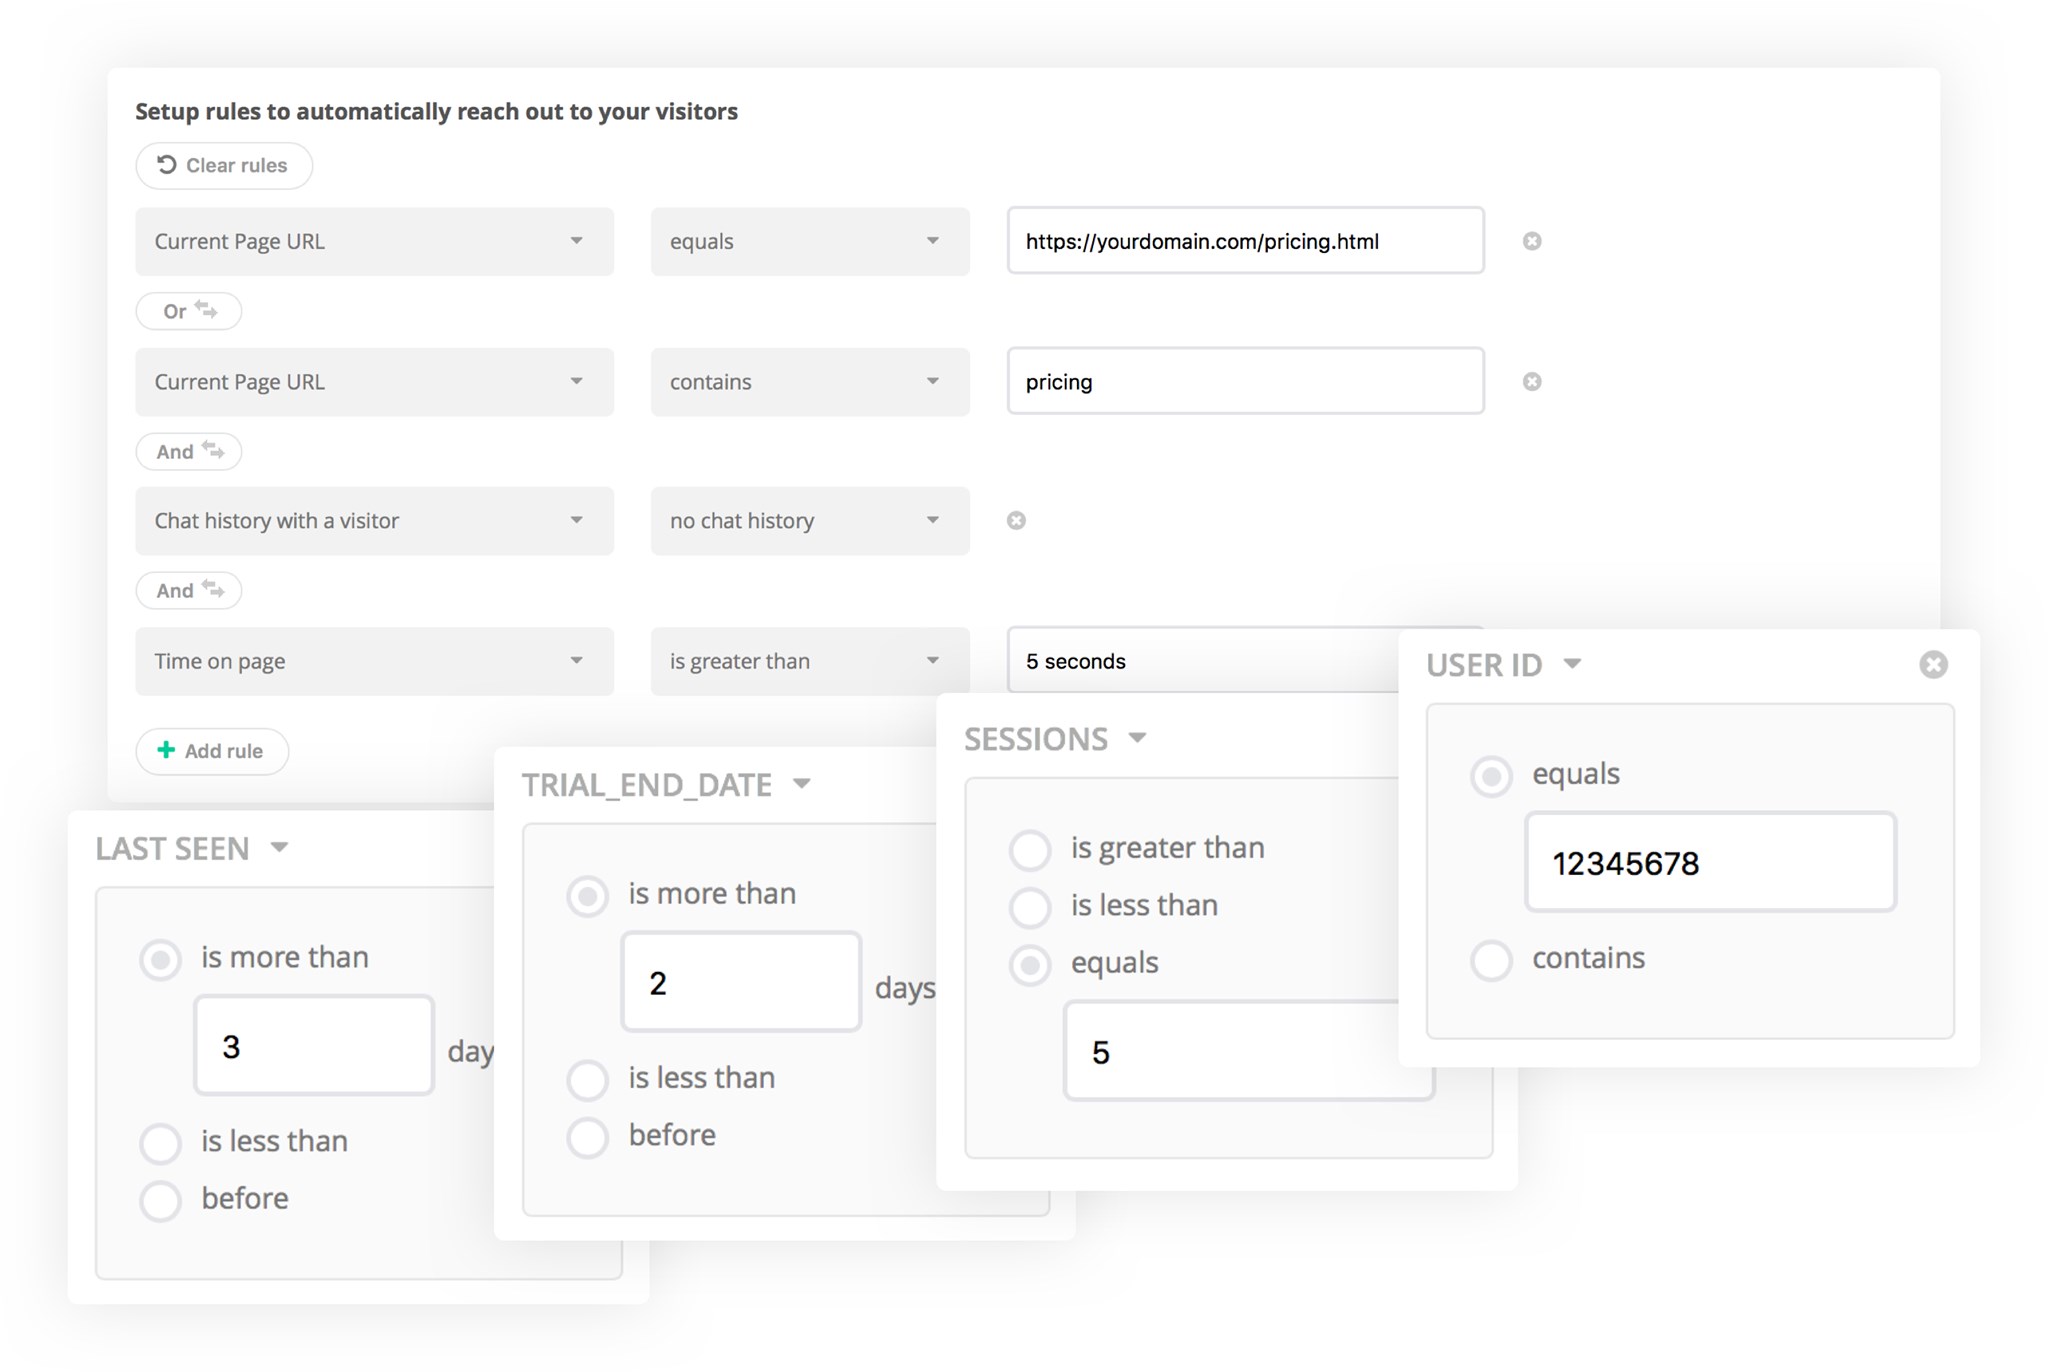The height and width of the screenshot is (1372, 2048).
Task: Select 'before' radio in LAST SEEN
Action: pyautogui.click(x=160, y=1201)
